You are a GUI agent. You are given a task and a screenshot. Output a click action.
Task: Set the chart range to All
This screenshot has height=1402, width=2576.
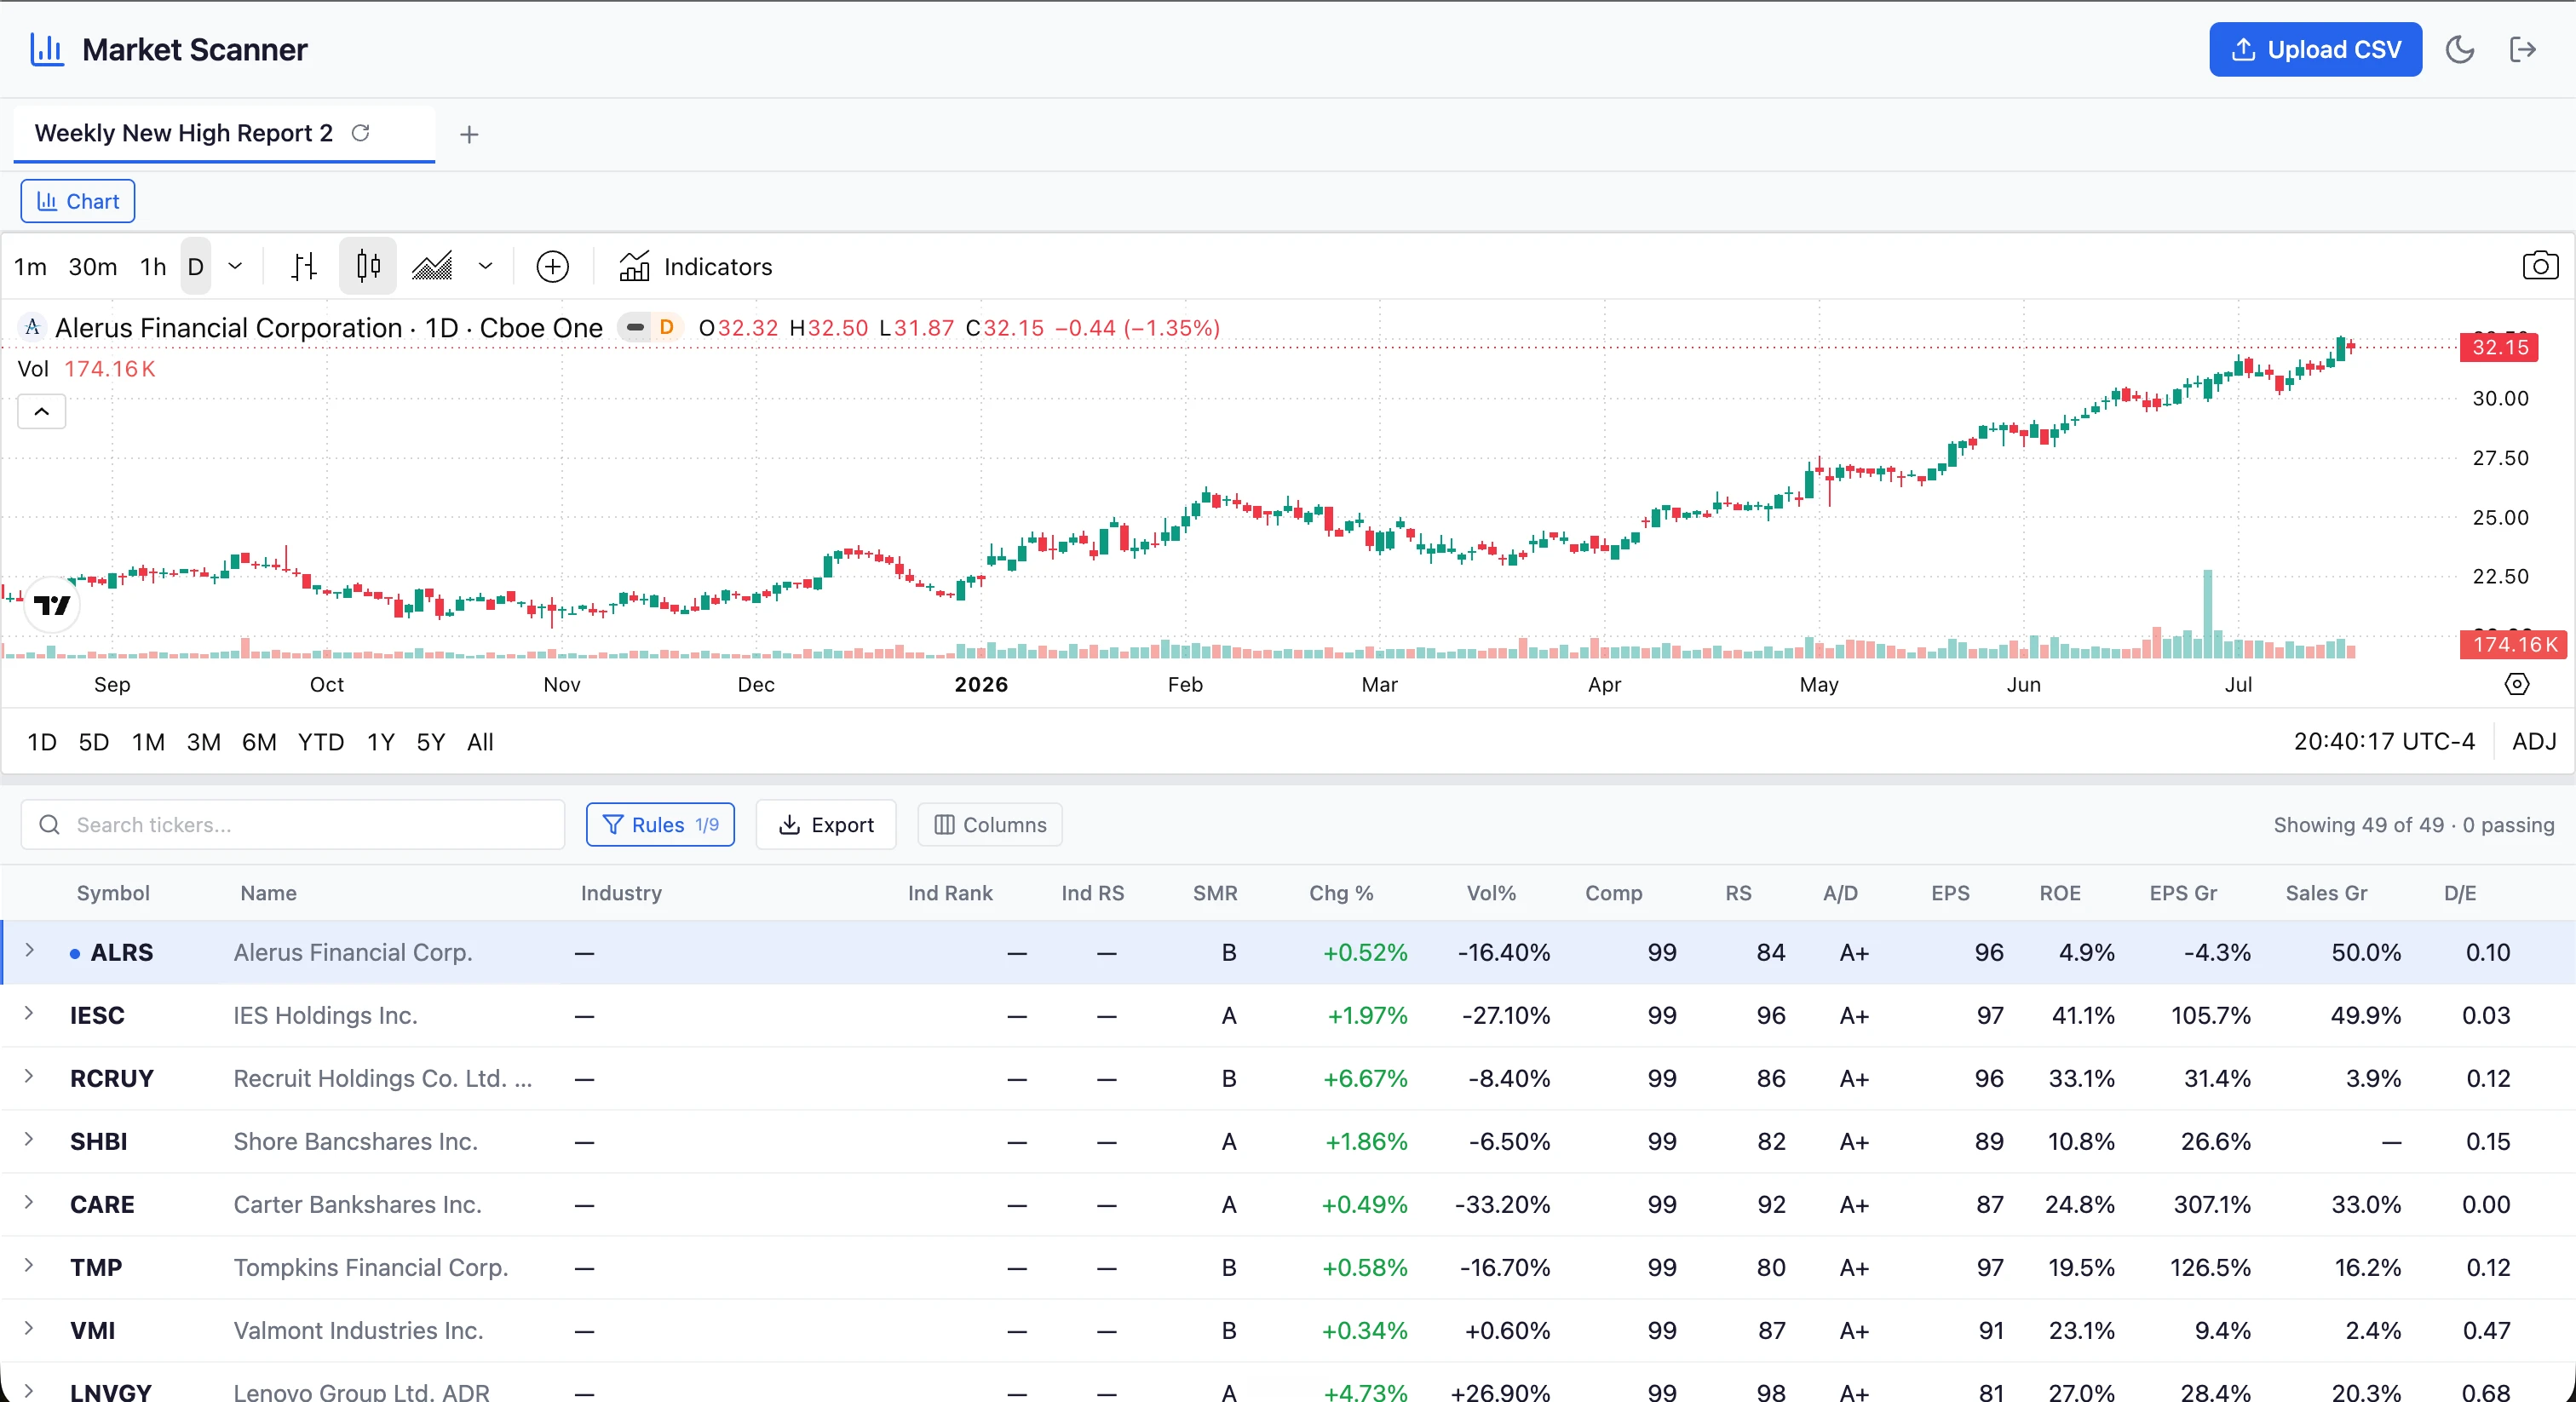(481, 742)
